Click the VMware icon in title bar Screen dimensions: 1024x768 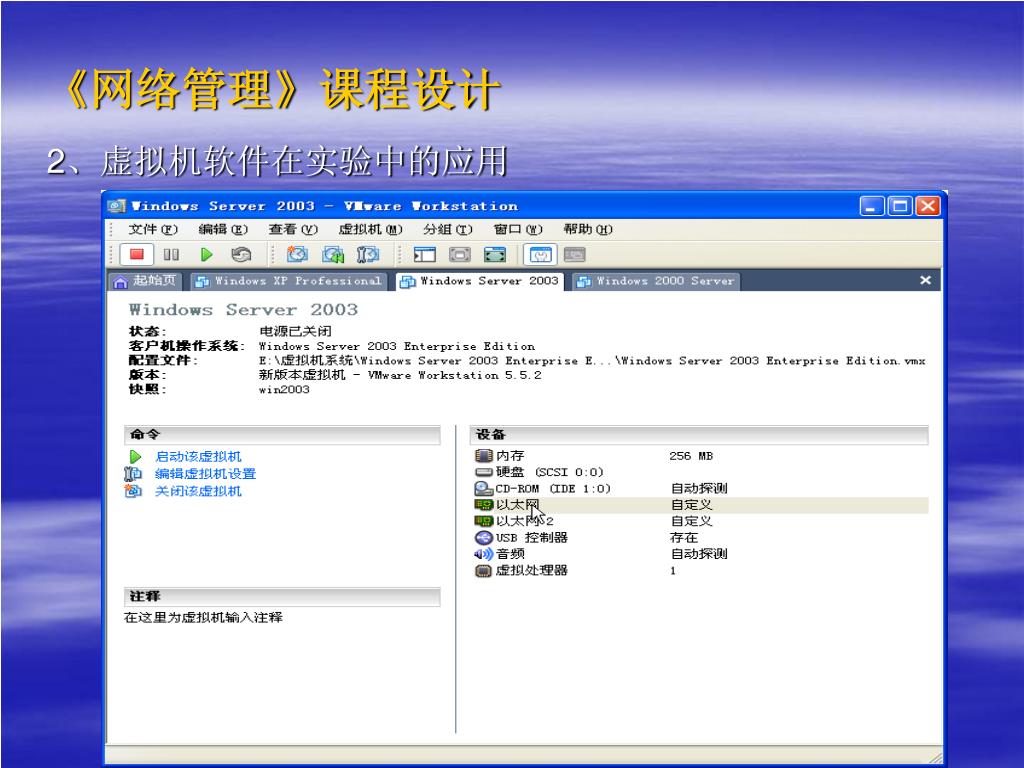click(x=116, y=206)
